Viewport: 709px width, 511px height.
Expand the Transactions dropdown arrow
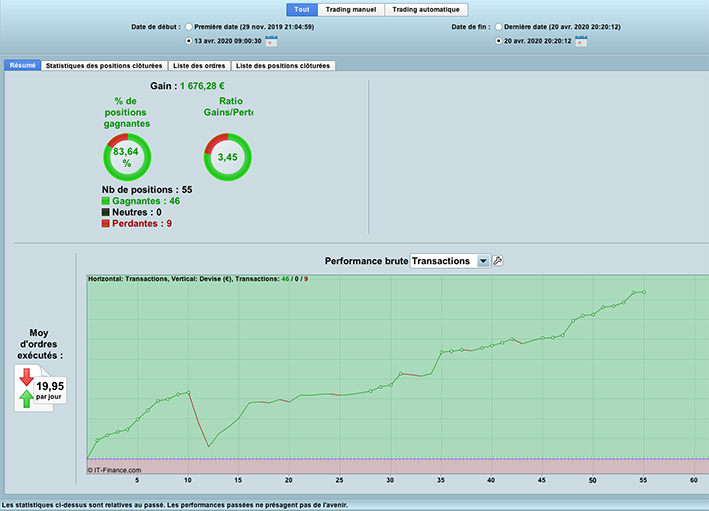[x=483, y=261]
